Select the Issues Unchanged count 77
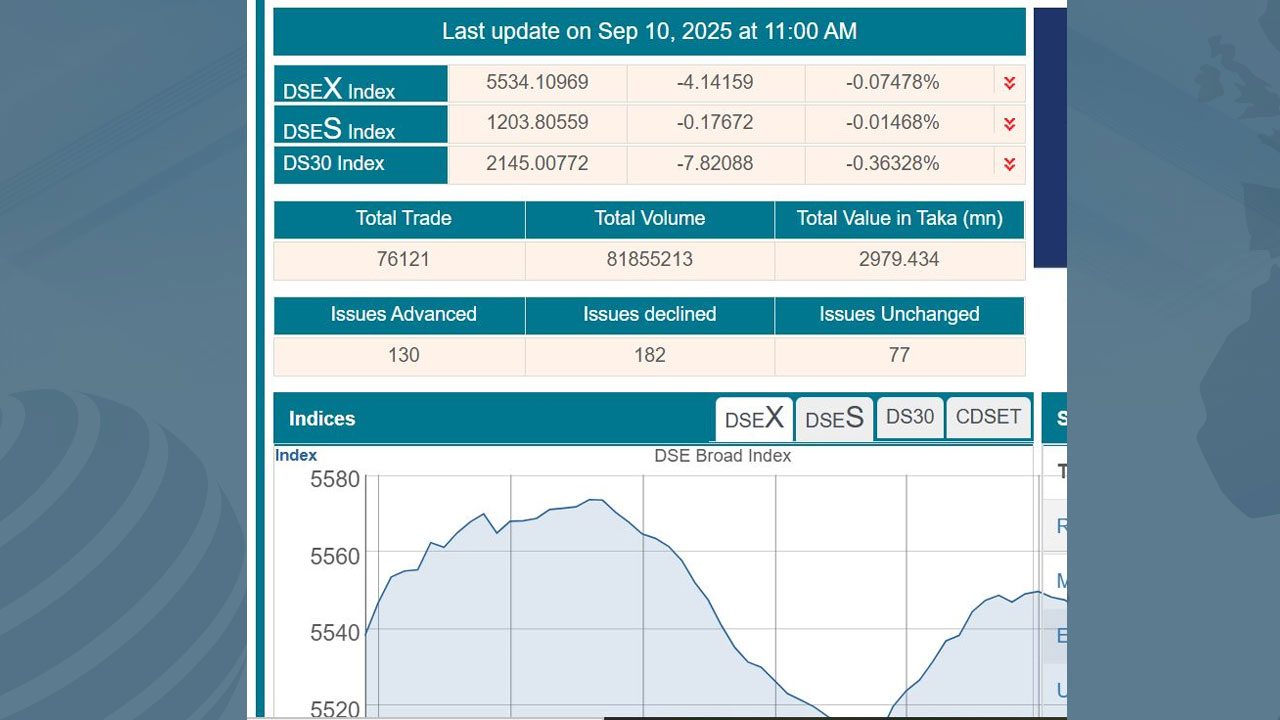 (899, 355)
